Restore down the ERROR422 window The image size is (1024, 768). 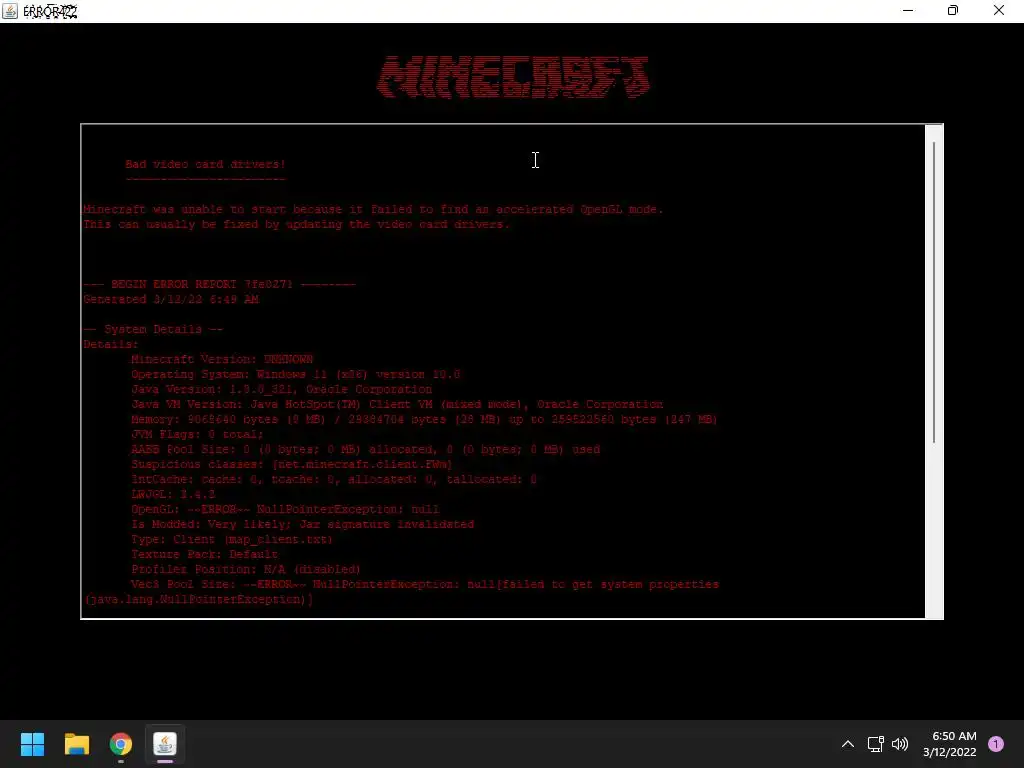click(x=953, y=10)
